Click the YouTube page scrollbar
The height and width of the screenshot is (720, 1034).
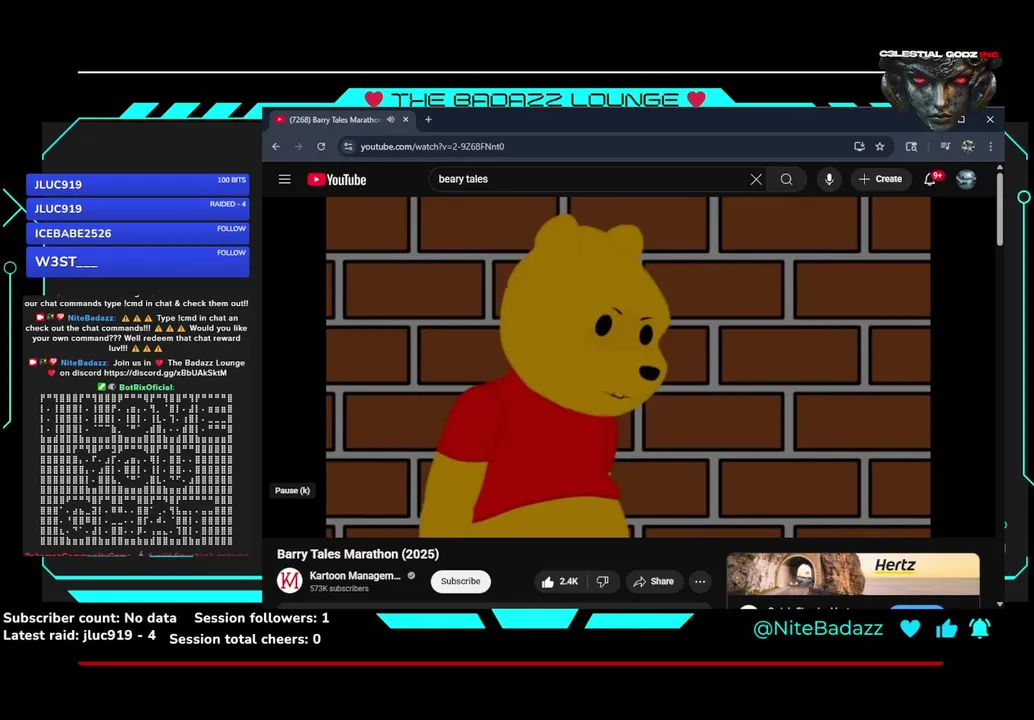pyautogui.click(x=1000, y=210)
